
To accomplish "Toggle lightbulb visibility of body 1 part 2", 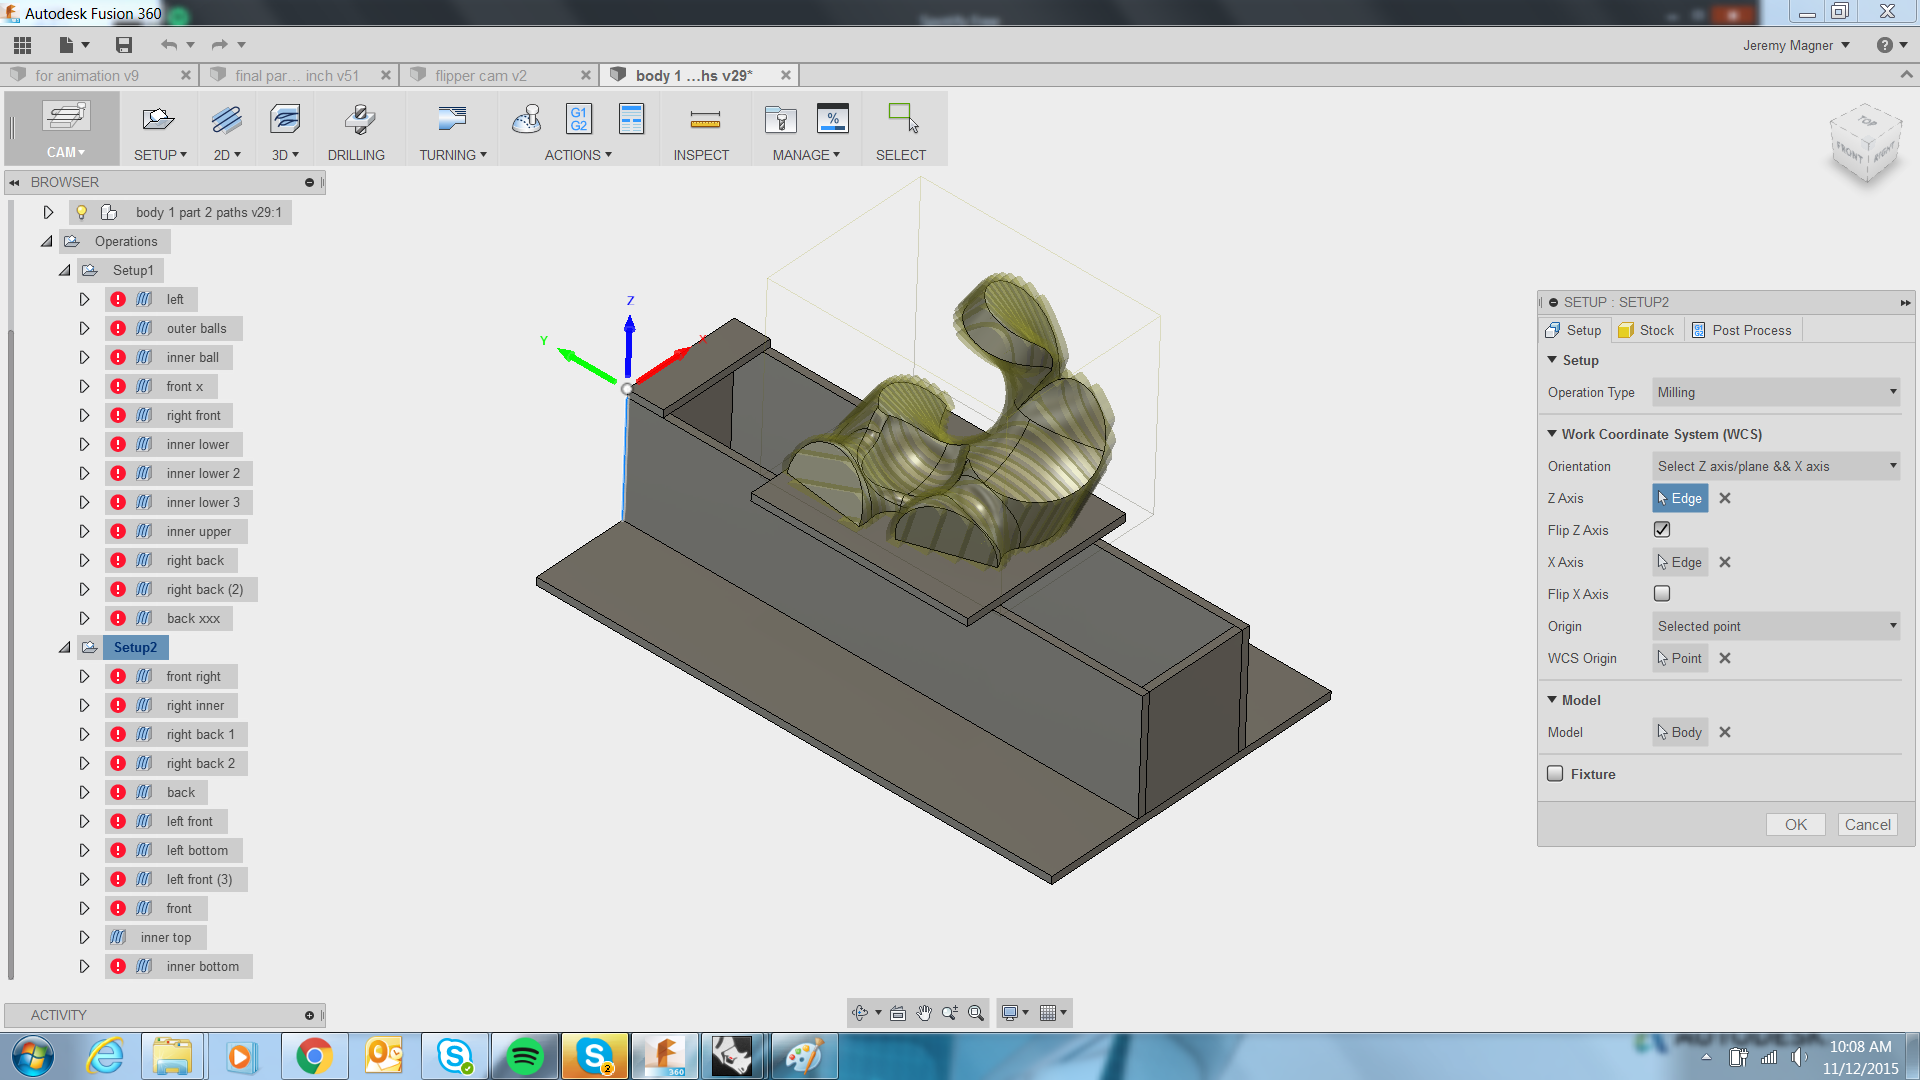I will pyautogui.click(x=82, y=213).
